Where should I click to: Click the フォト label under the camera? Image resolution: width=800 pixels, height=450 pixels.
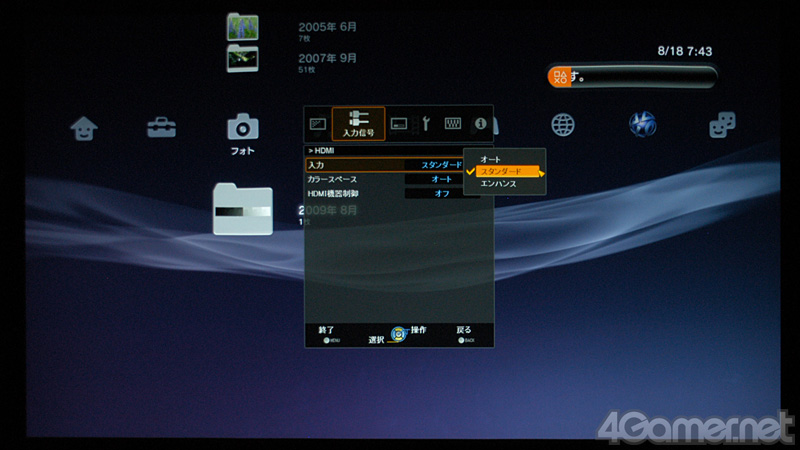(242, 151)
